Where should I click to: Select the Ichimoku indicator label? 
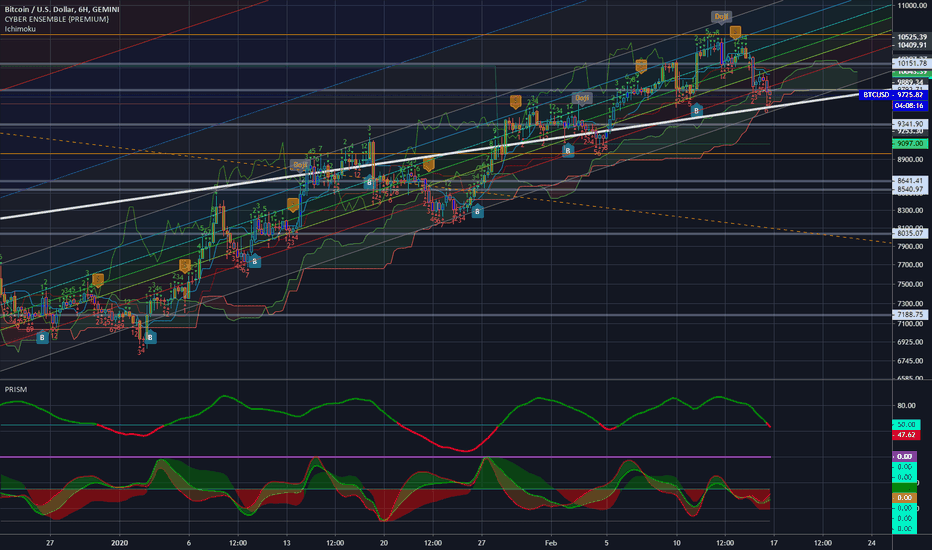click(x=20, y=29)
